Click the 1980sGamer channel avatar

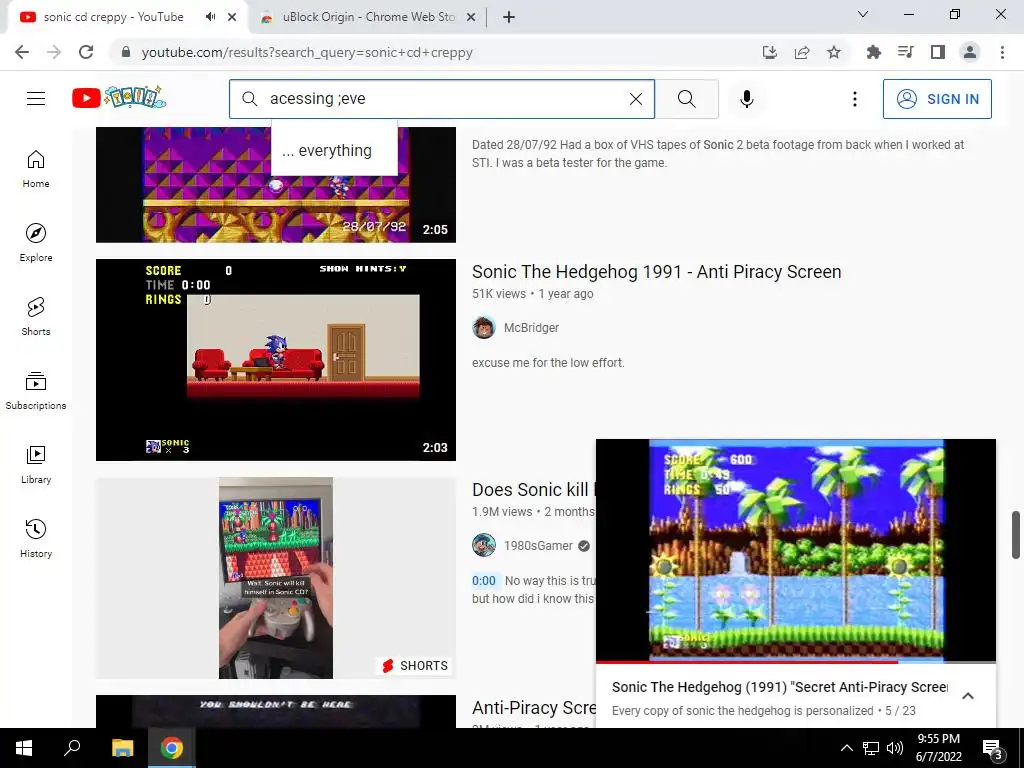click(484, 545)
